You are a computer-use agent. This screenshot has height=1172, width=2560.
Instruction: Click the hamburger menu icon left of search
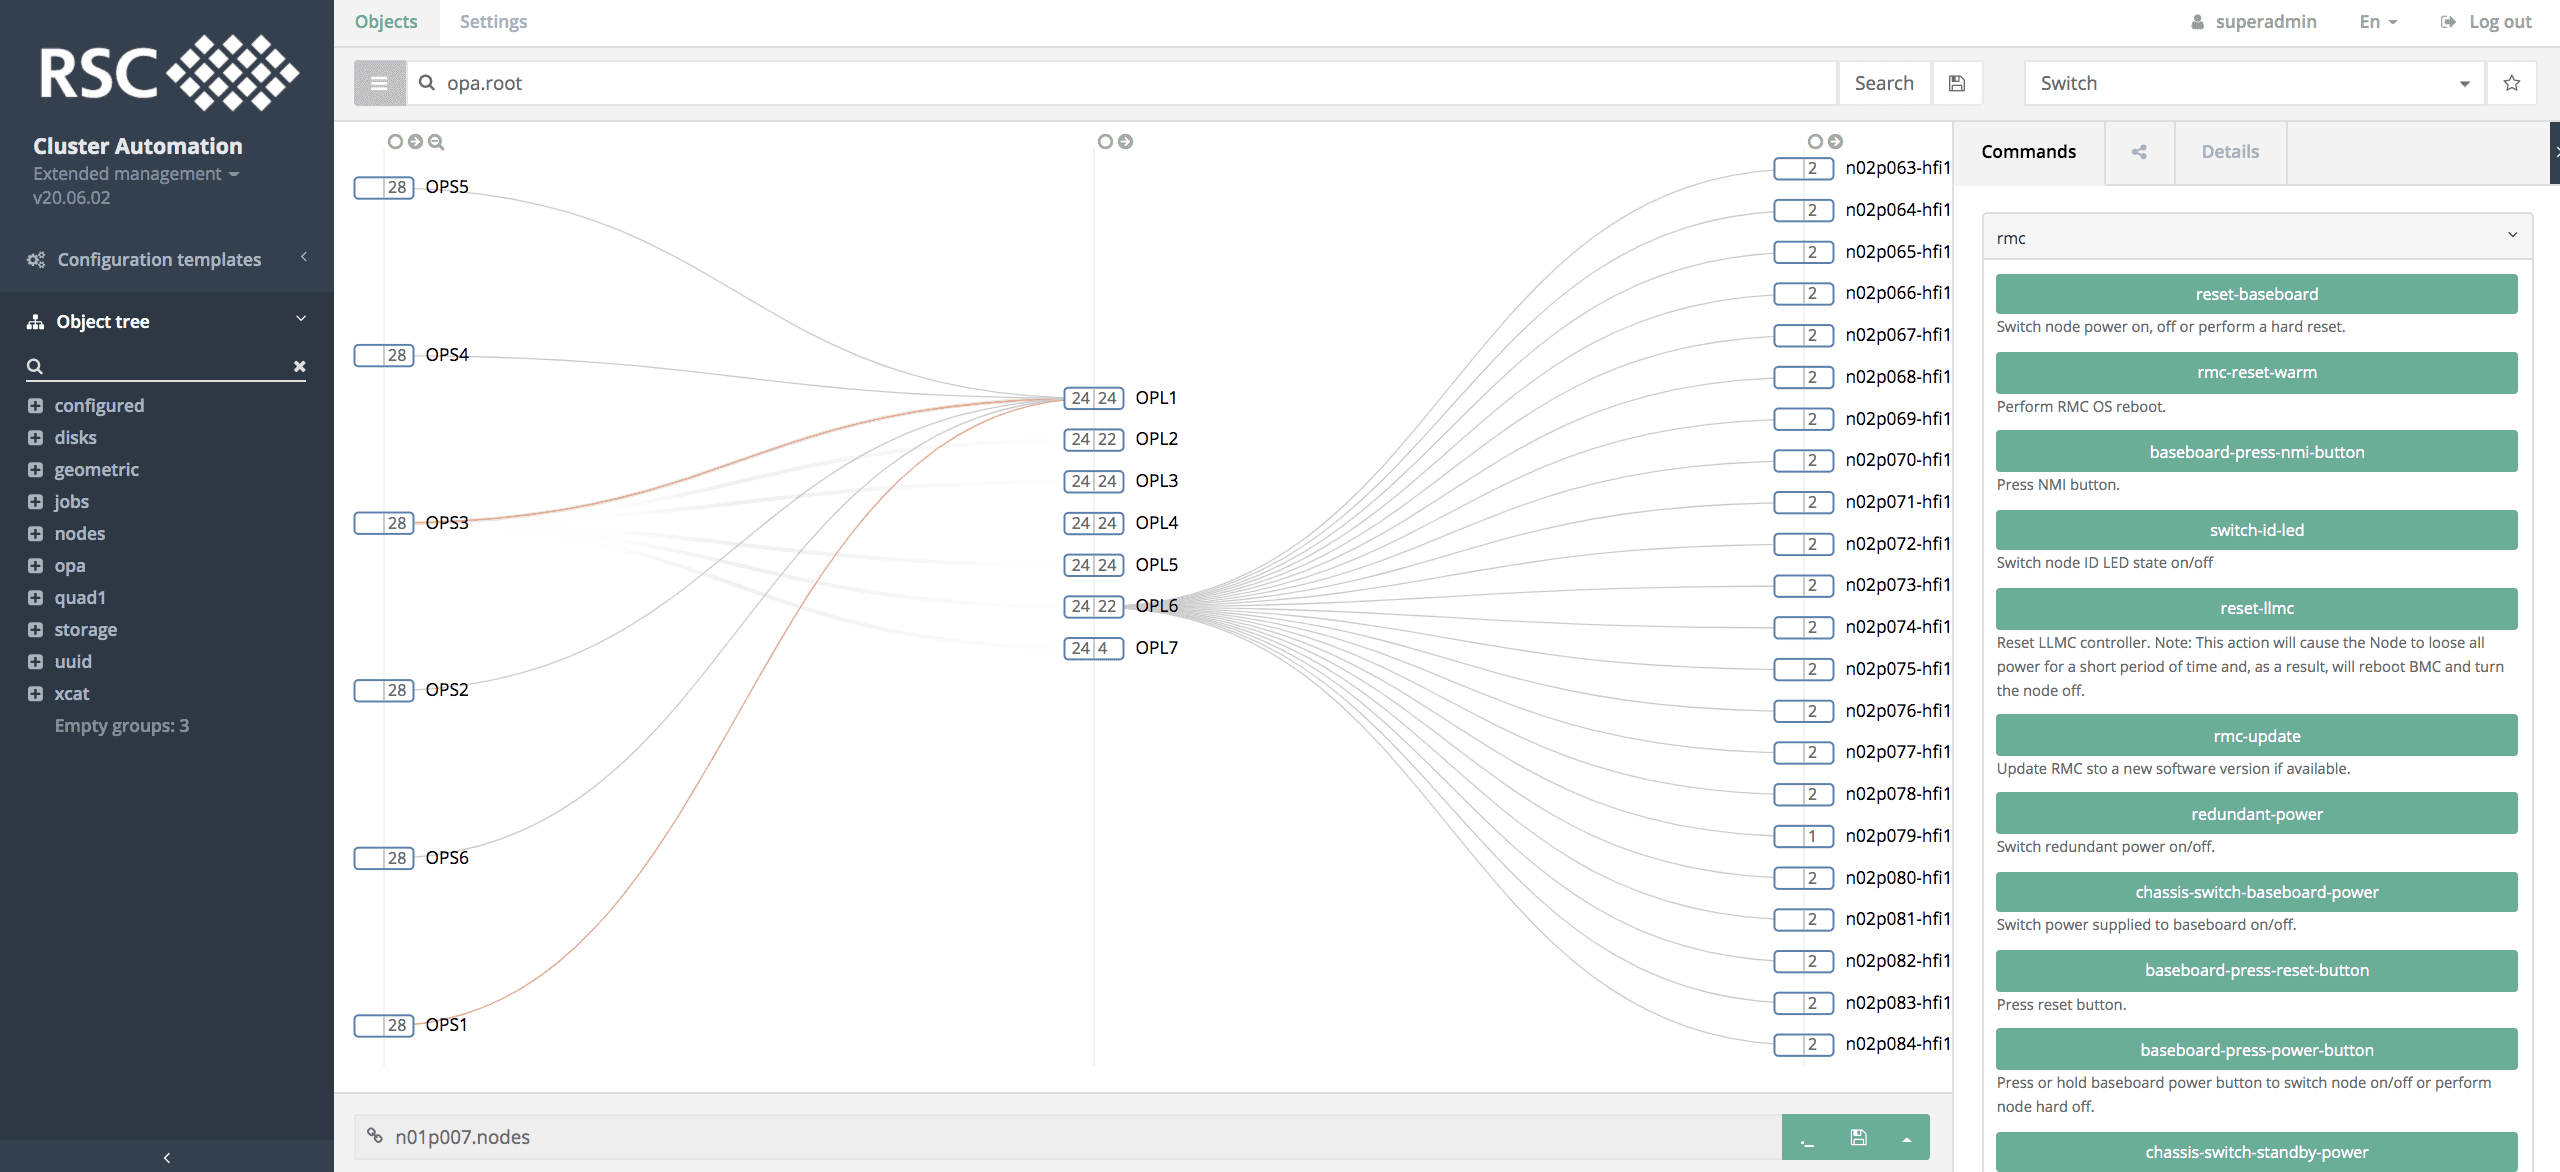379,83
